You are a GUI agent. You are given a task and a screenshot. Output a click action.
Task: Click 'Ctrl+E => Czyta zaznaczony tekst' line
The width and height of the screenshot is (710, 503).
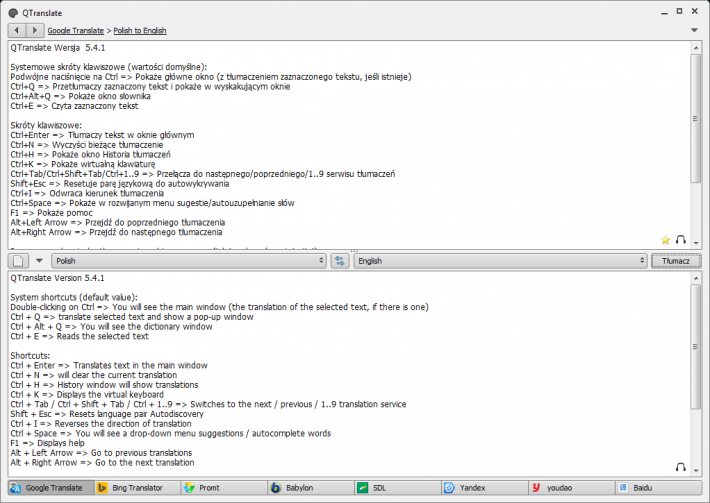click(74, 106)
